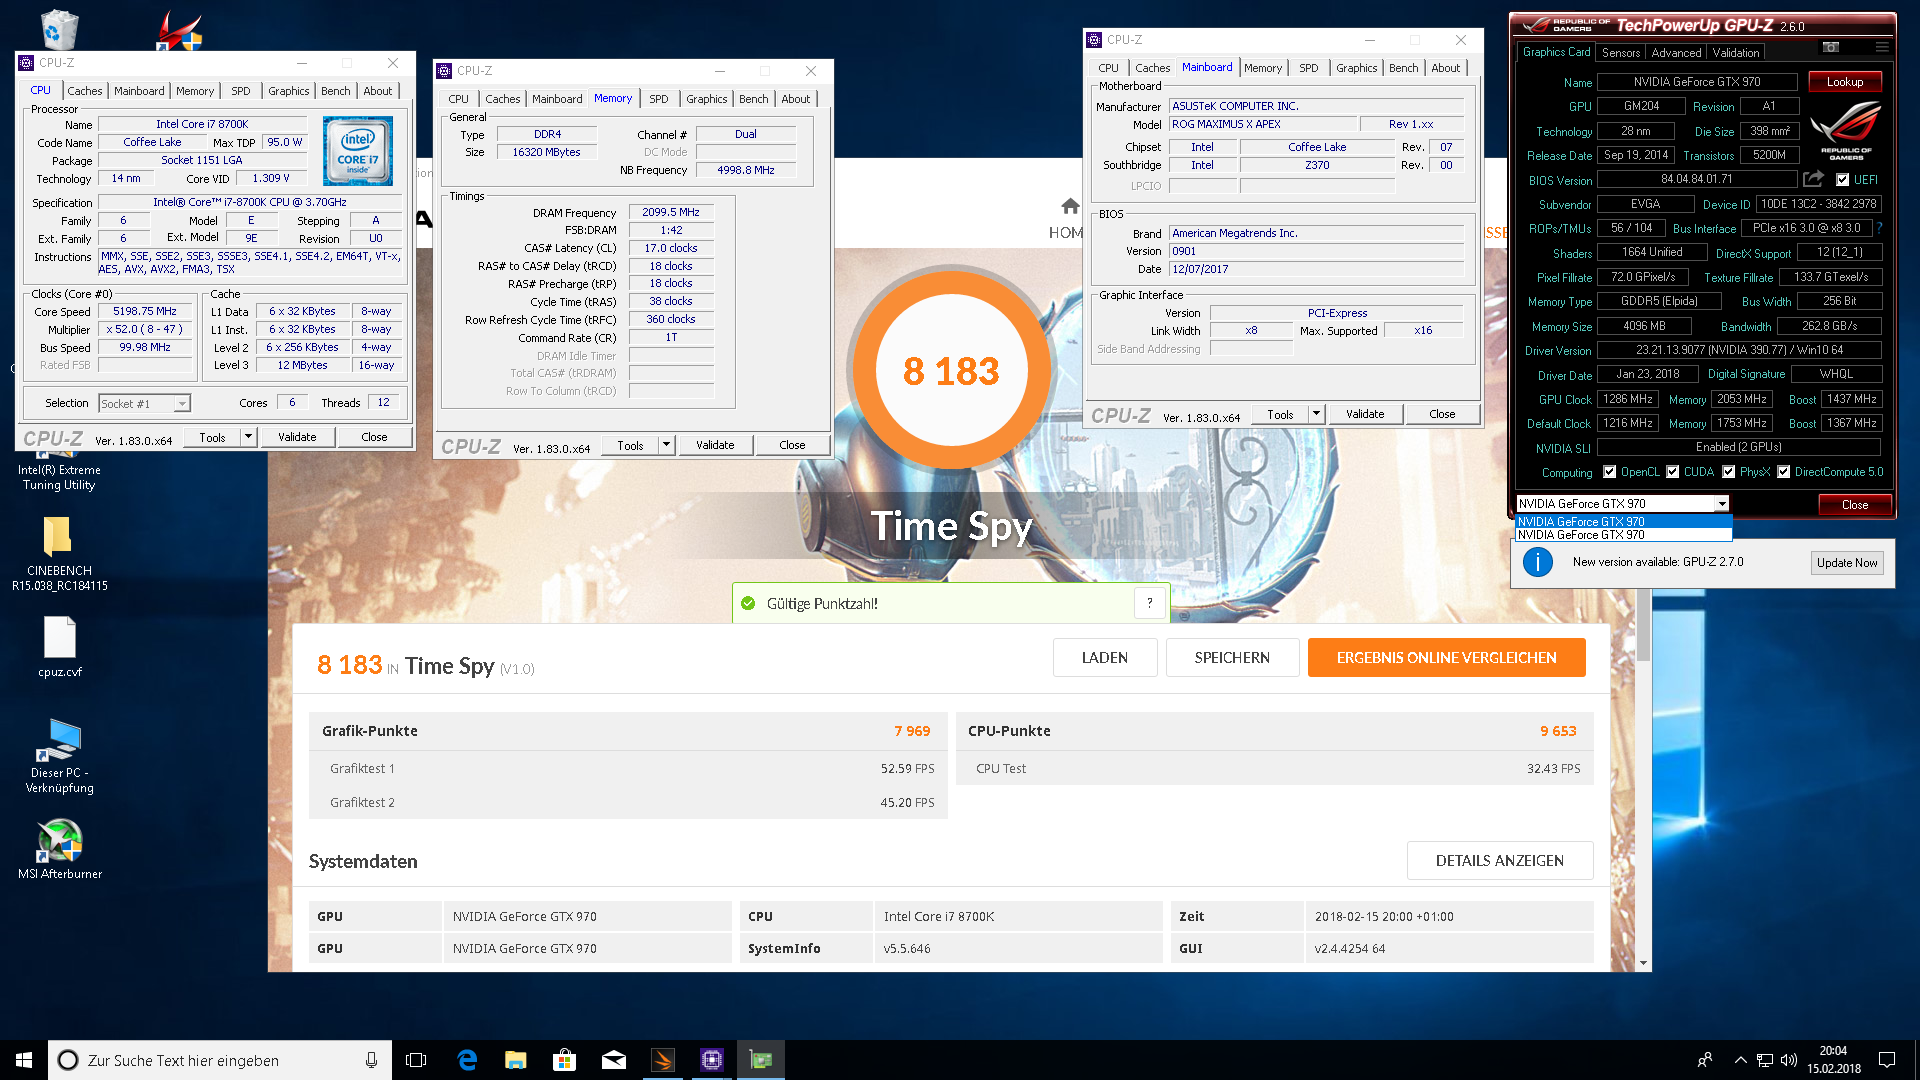This screenshot has height=1080, width=1920.
Task: Click the LADEN button in 3DMark
Action: click(x=1104, y=658)
